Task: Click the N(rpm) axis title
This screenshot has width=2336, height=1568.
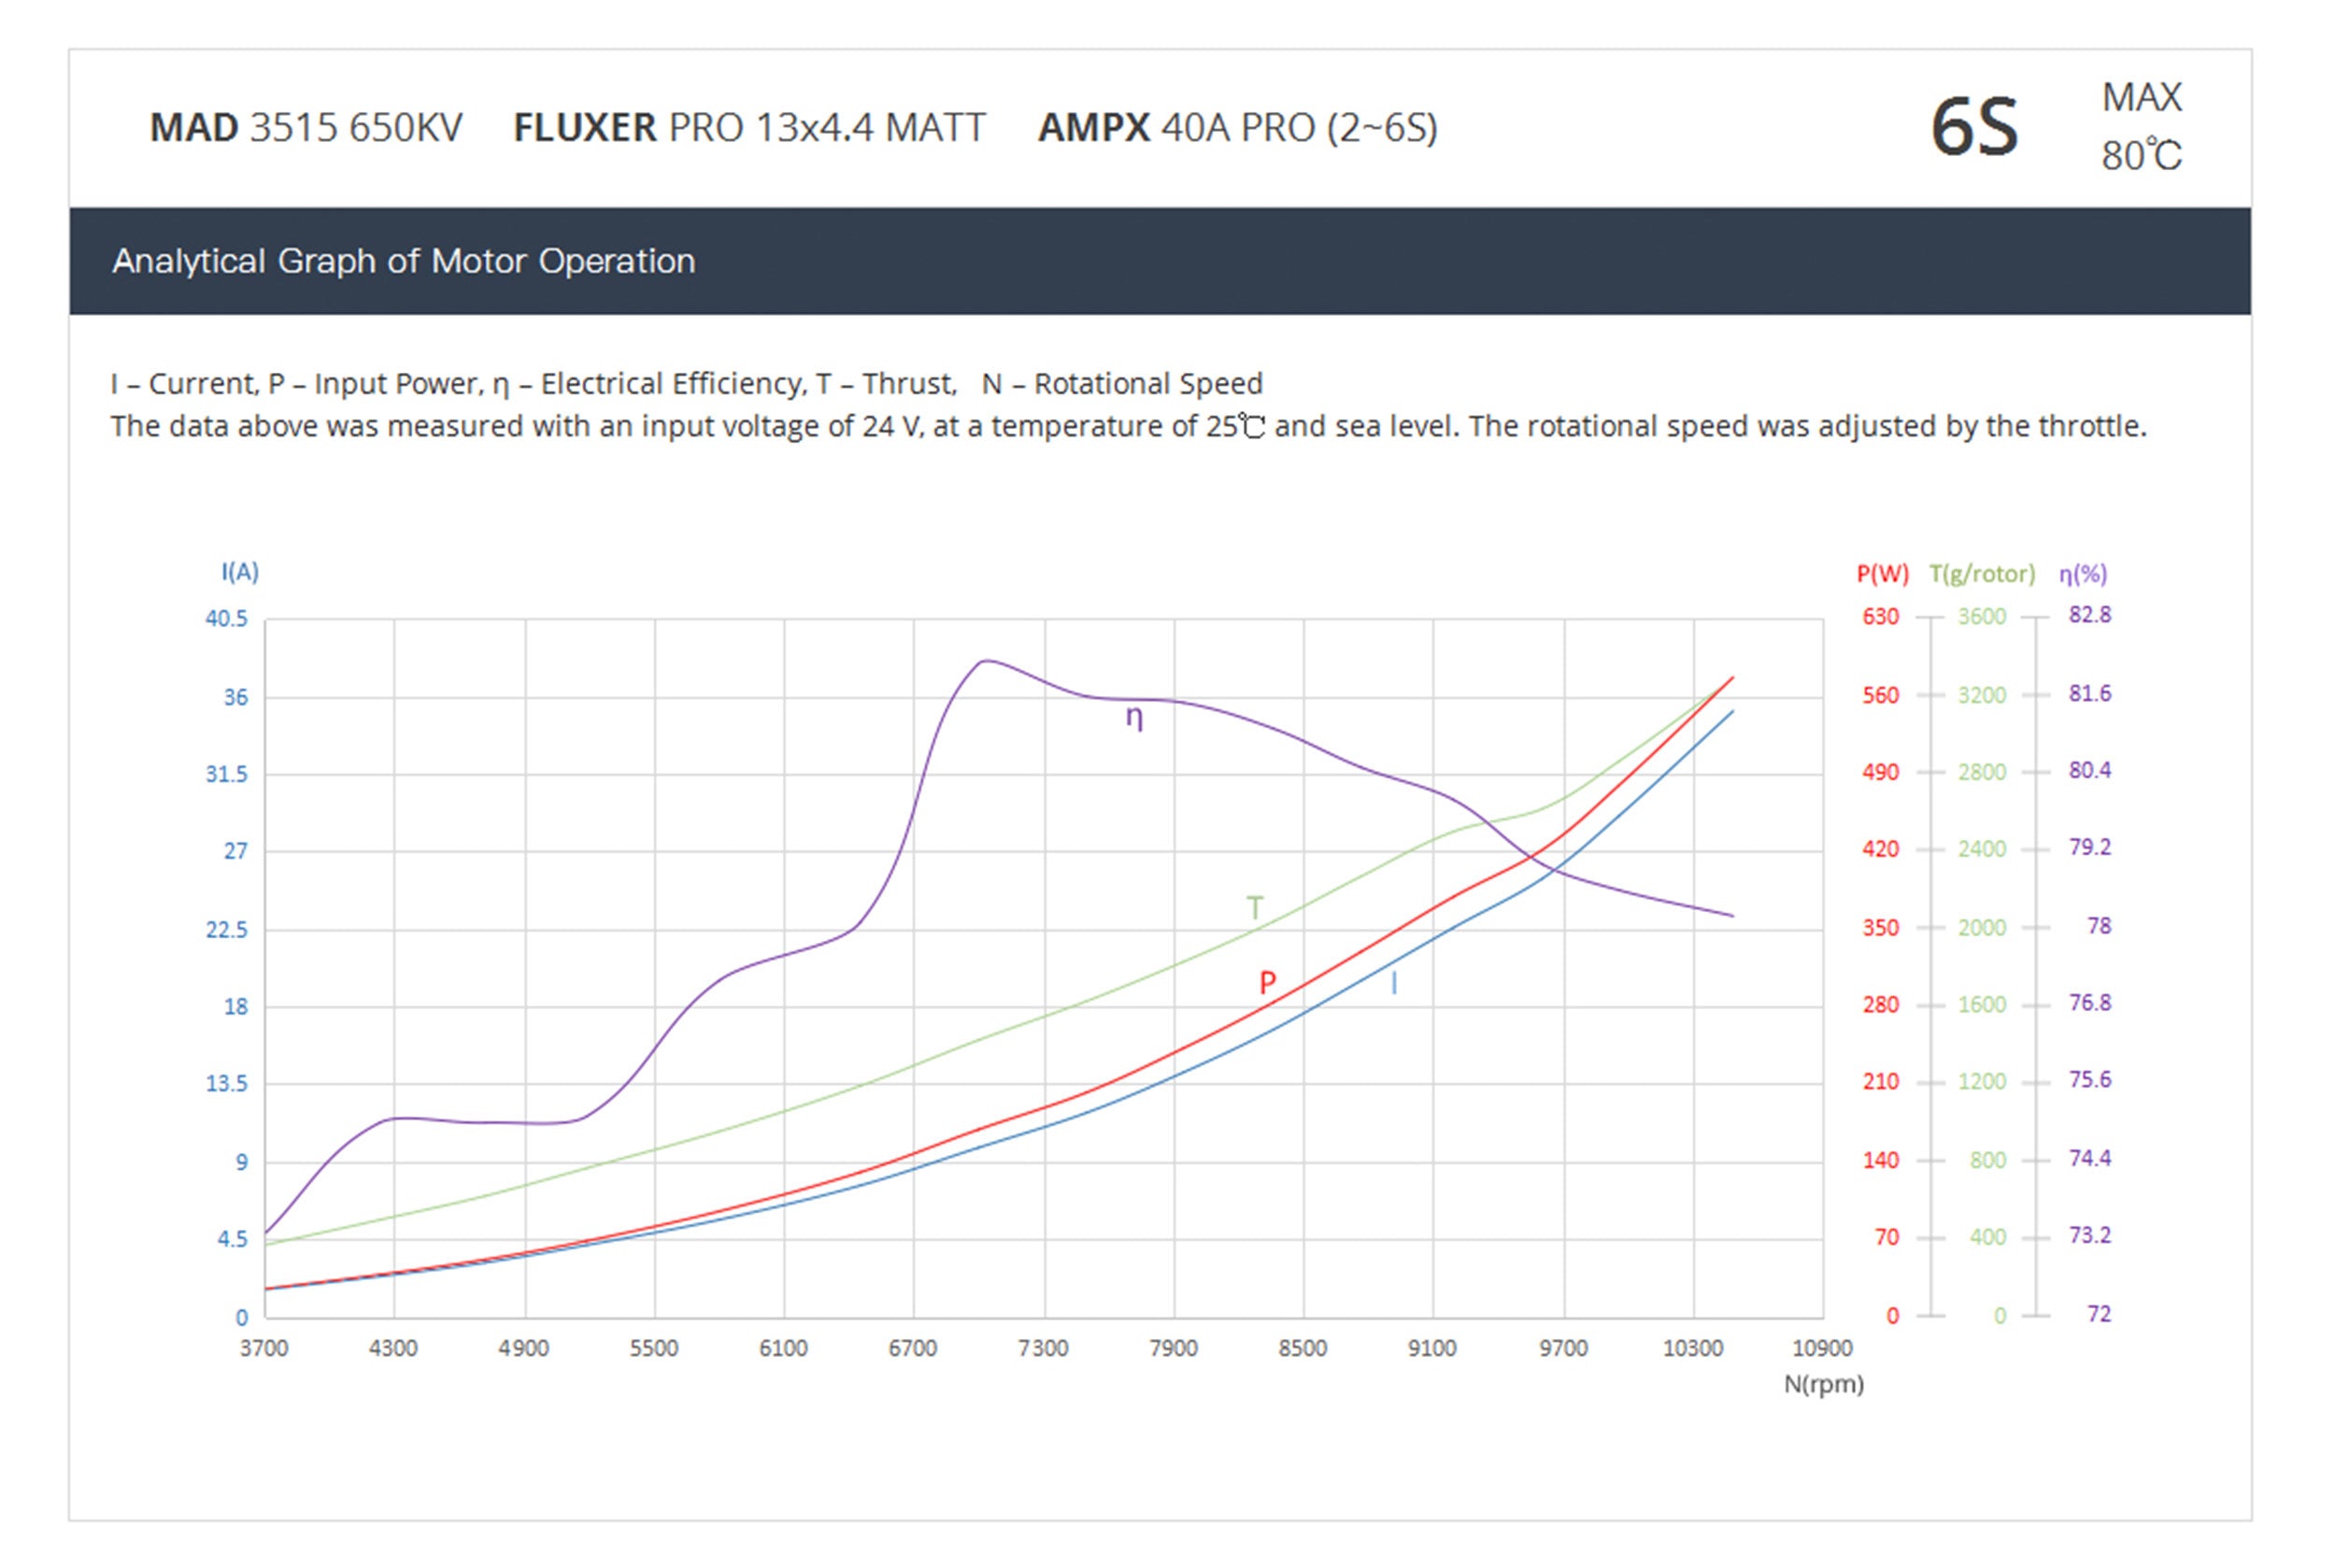Action: [1823, 1385]
